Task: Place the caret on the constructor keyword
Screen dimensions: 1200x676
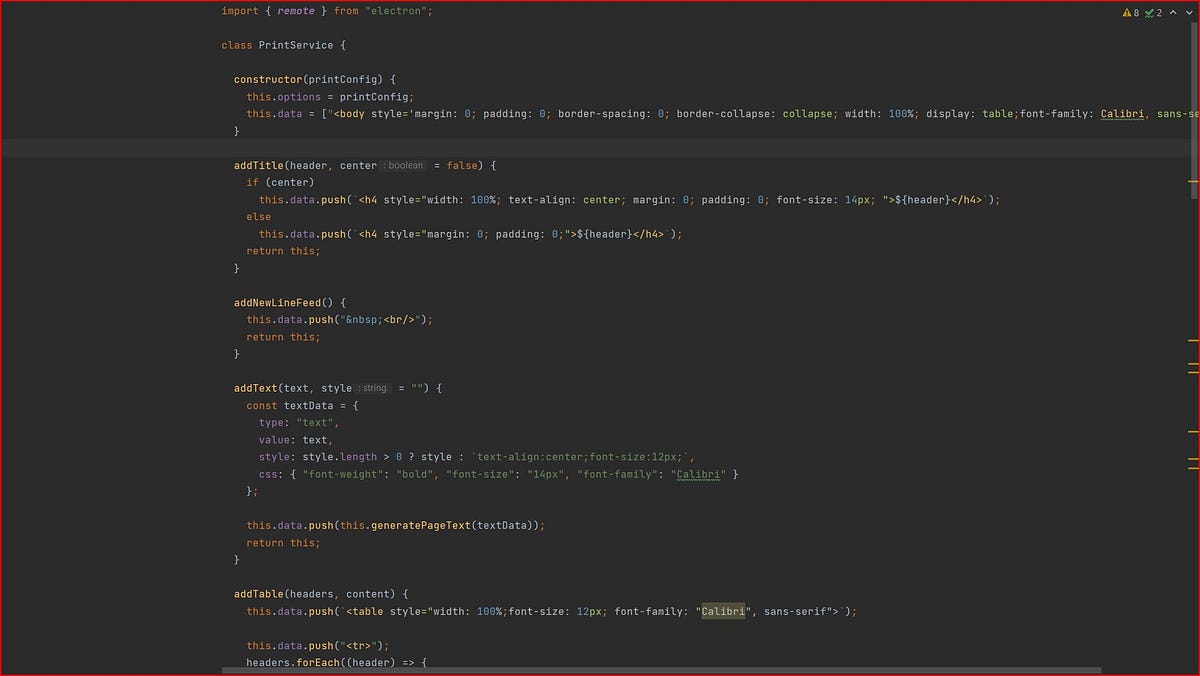Action: tap(267, 79)
